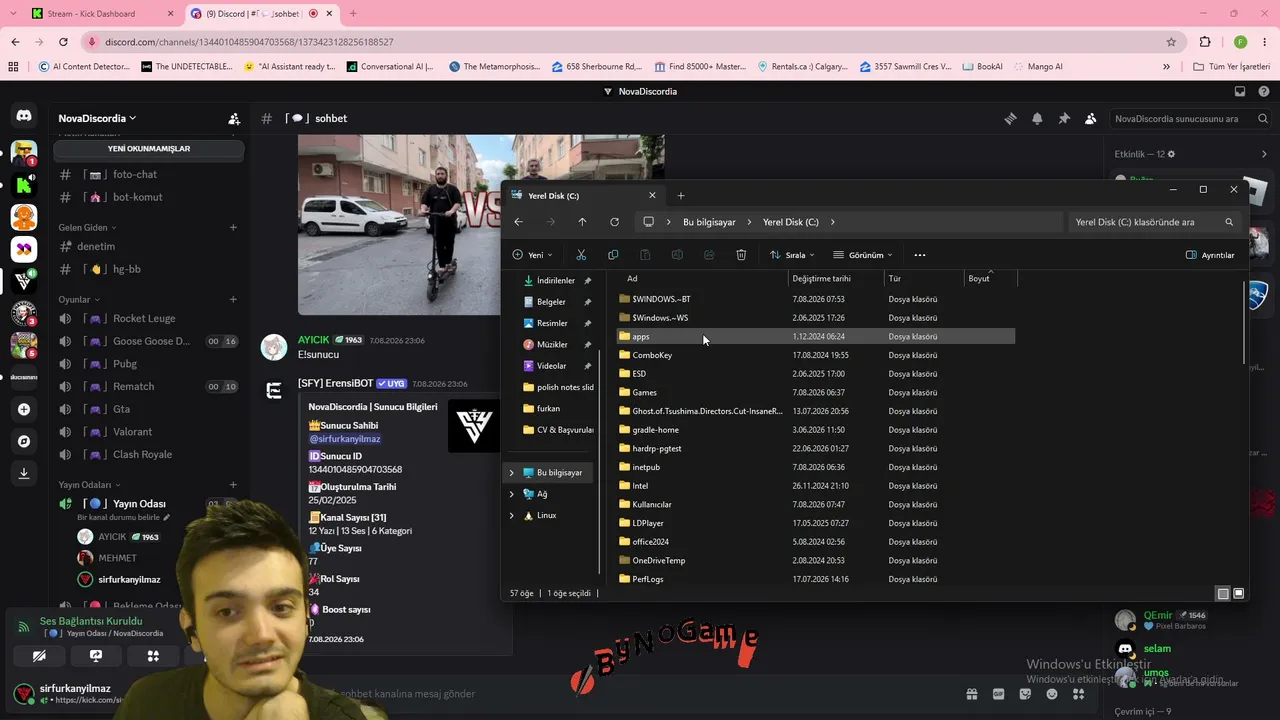Click the Copy icon in File Explorer toolbar
Viewport: 1280px width, 720px height.
pyautogui.click(x=613, y=255)
